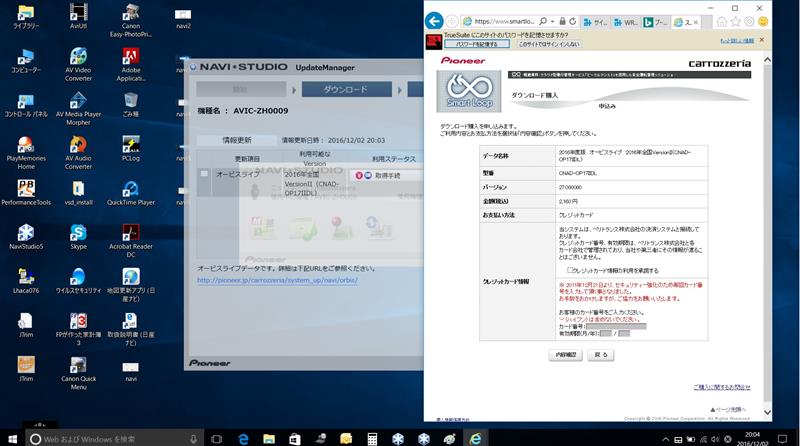Open the calculator taskbar icon
800x446 pixels.
tap(372, 439)
